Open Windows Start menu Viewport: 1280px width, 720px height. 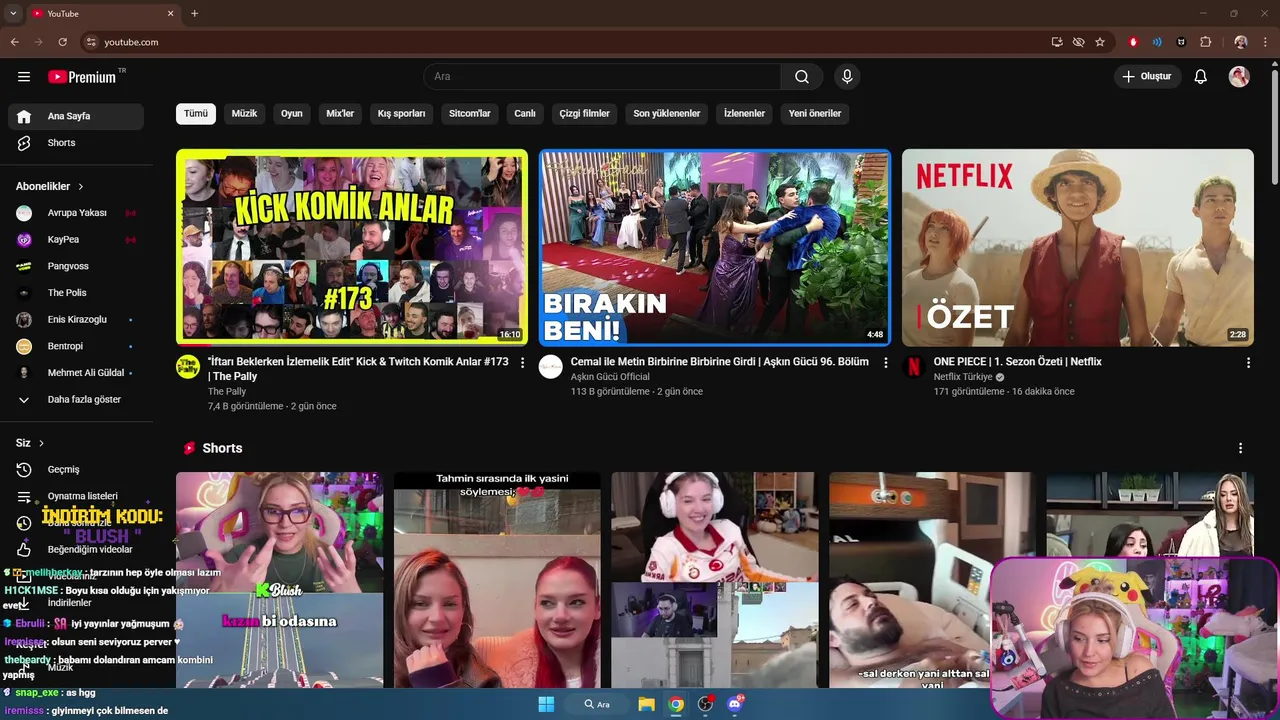click(x=546, y=704)
